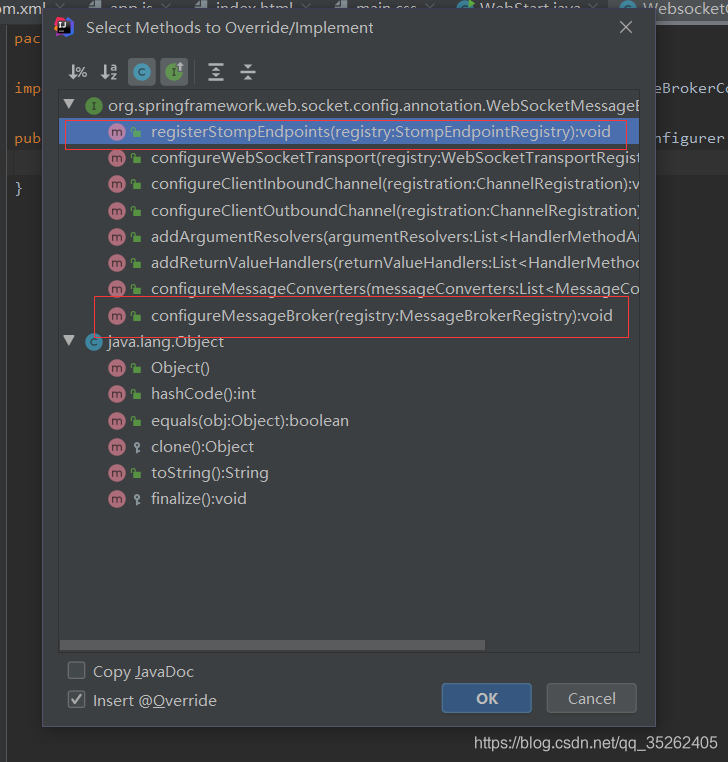This screenshot has width=728, height=762.
Task: Select finalize():void method
Action: click(x=349, y=499)
